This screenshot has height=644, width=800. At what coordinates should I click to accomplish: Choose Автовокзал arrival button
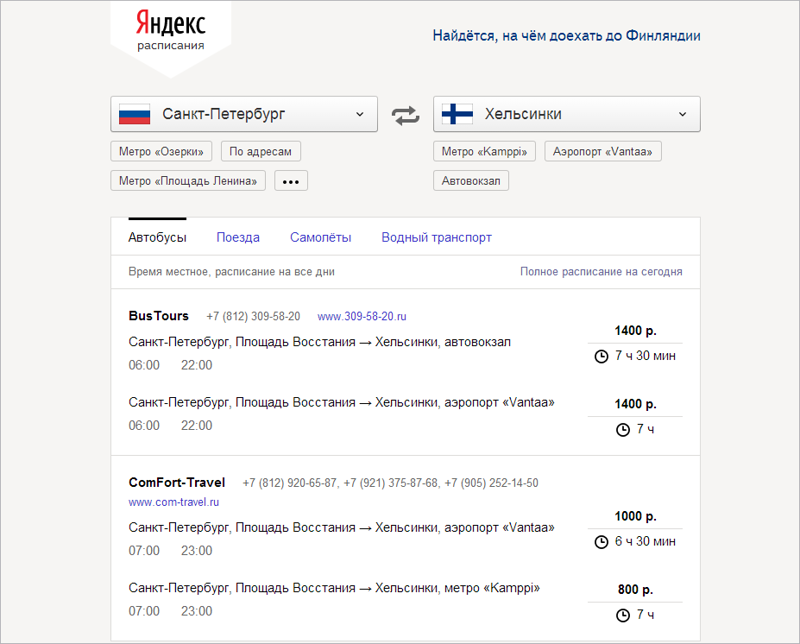point(471,181)
